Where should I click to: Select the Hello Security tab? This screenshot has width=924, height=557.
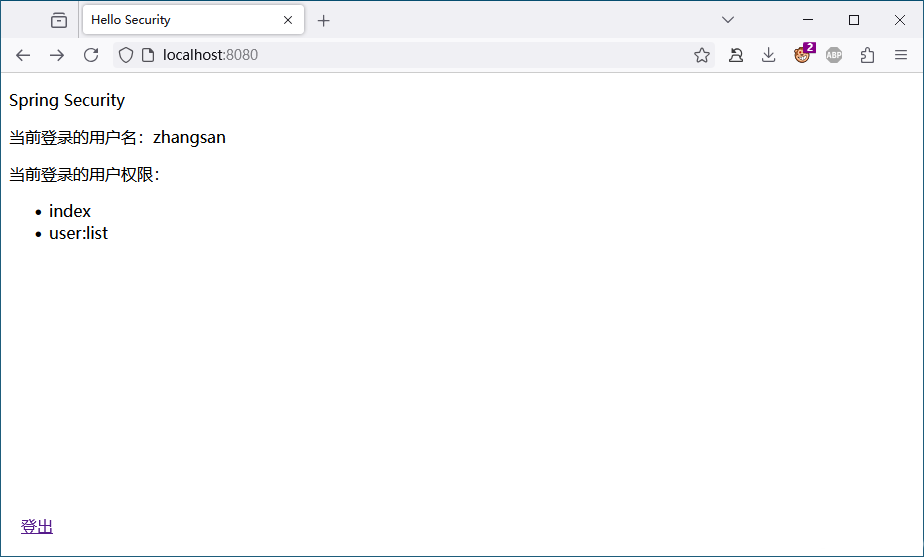[x=193, y=20]
